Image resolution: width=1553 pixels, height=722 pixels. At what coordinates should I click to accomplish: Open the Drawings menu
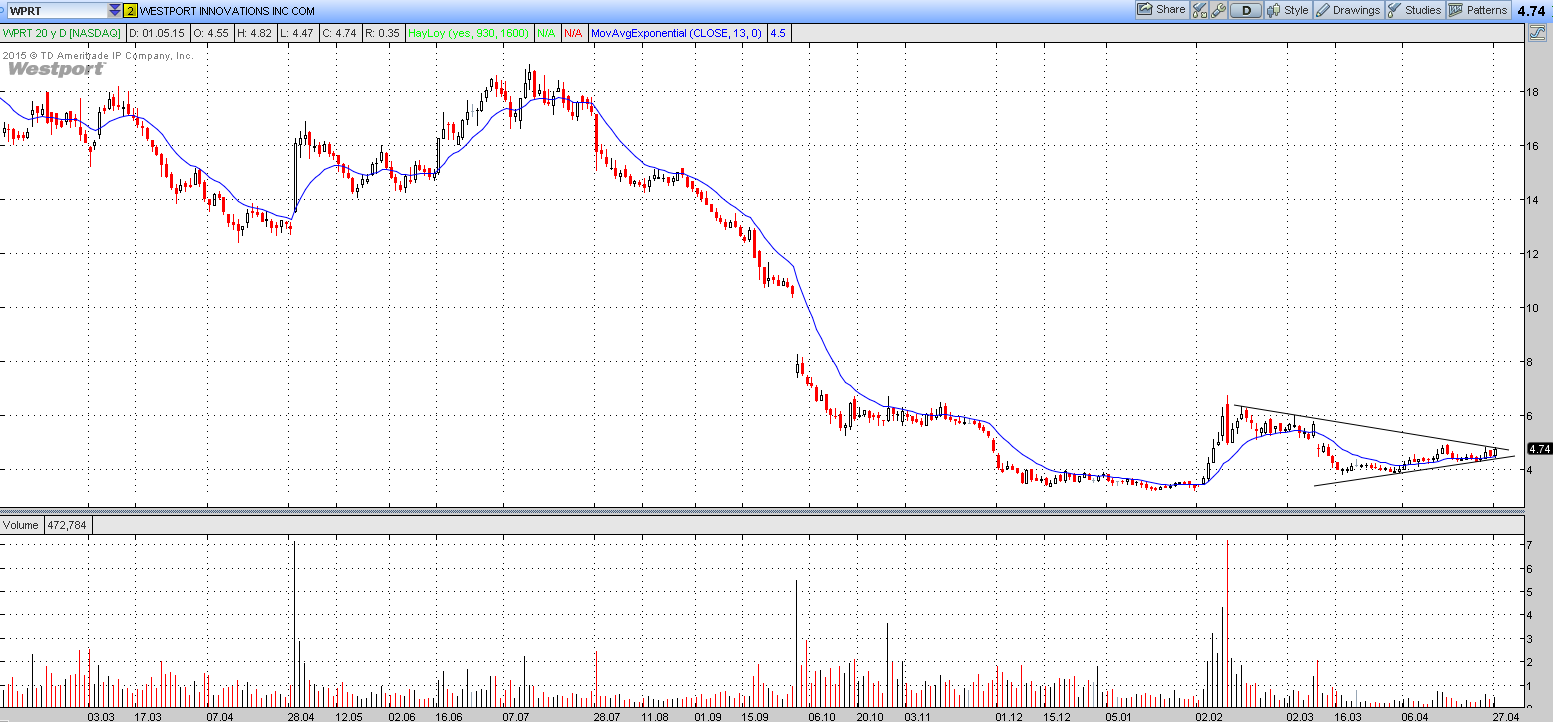[x=1348, y=10]
